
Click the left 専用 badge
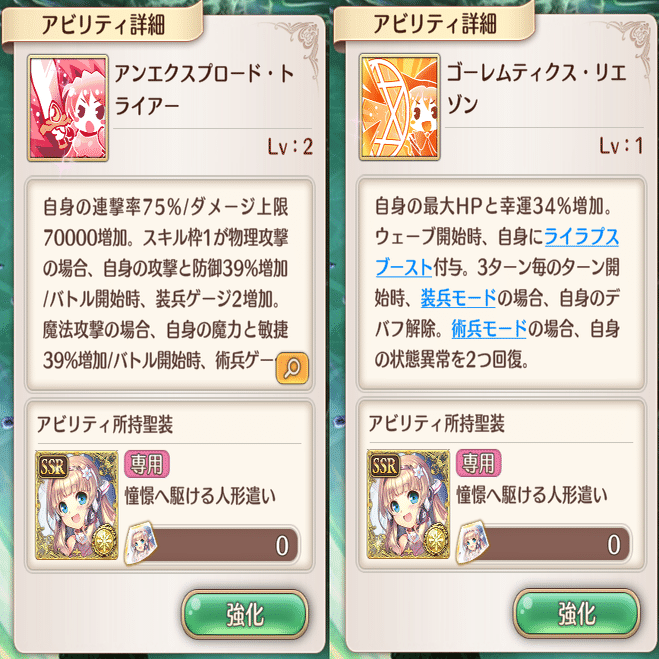pyautogui.click(x=147, y=464)
